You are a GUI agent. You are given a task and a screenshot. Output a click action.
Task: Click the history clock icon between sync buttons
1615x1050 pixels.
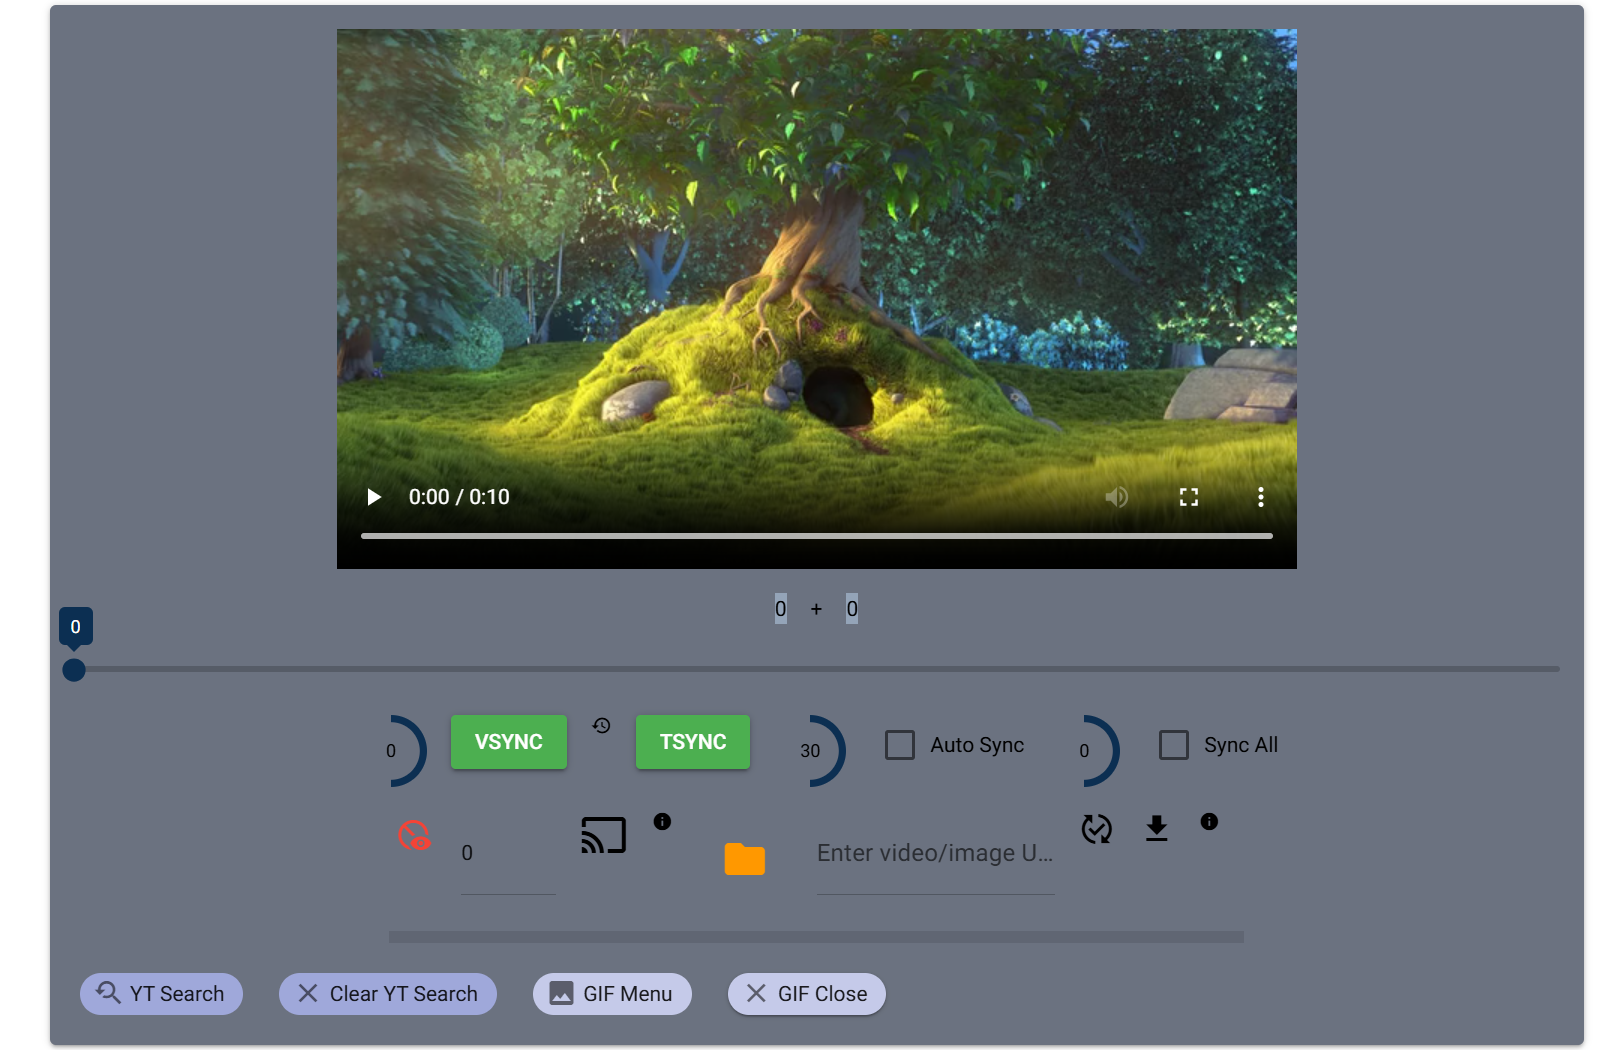[601, 726]
